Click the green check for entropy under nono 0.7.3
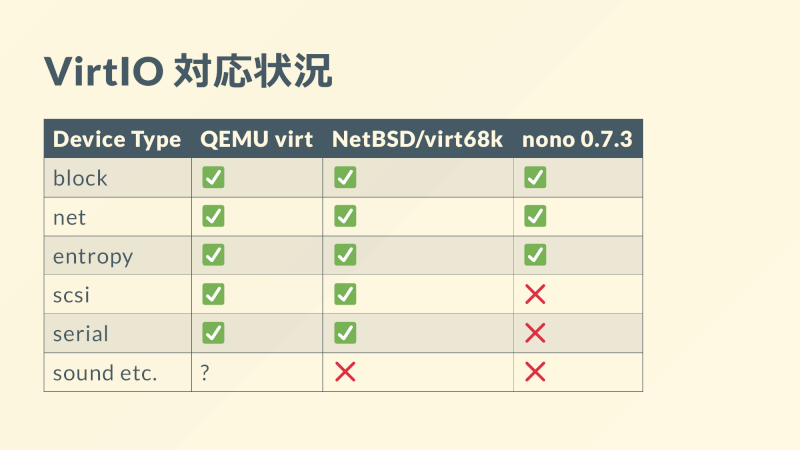The height and width of the screenshot is (450, 800). [535, 255]
